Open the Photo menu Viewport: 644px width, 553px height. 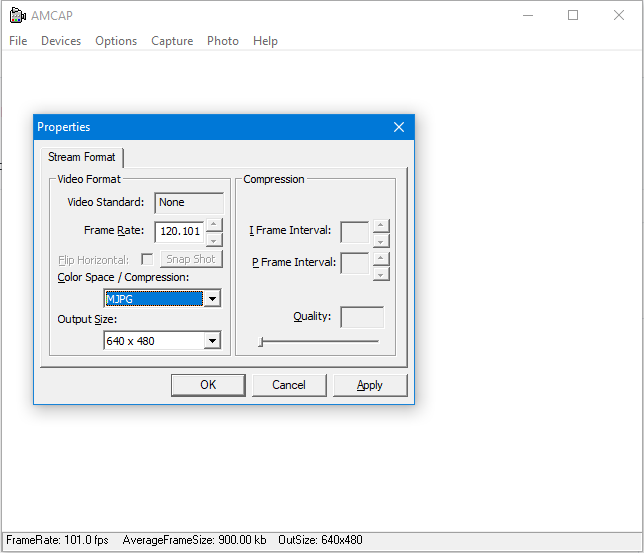223,41
